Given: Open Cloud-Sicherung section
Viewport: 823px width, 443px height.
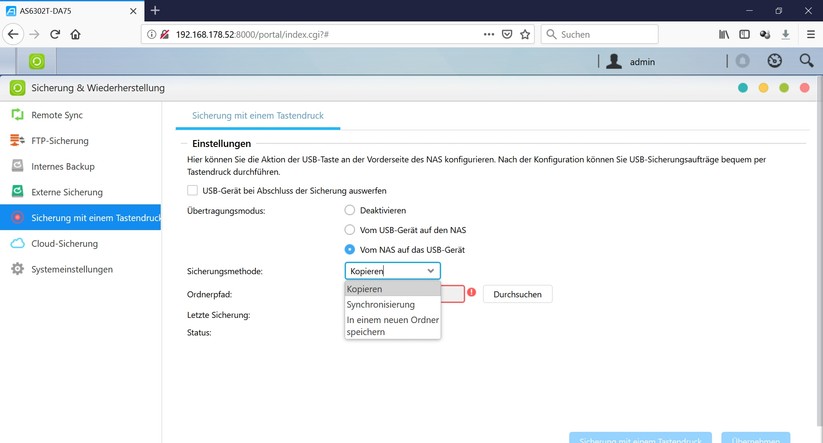Looking at the screenshot, I should click(x=64, y=244).
